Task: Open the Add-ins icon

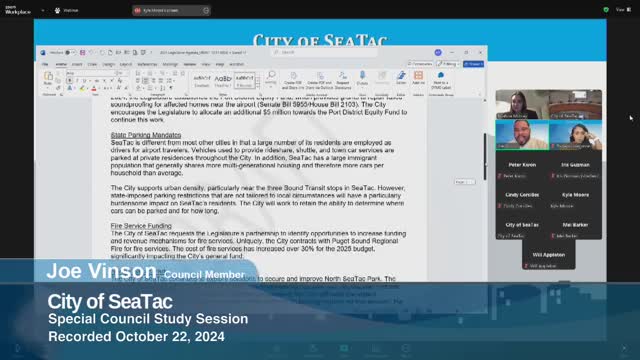Action: coord(418,77)
